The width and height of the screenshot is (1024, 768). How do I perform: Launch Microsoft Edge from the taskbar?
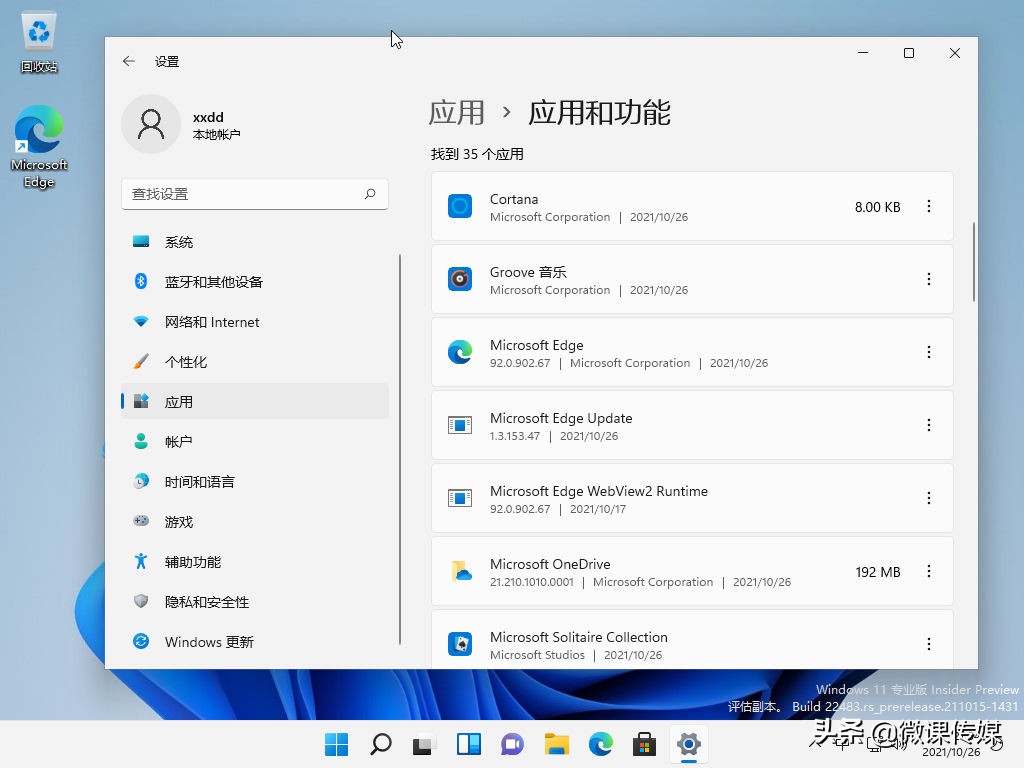point(600,744)
